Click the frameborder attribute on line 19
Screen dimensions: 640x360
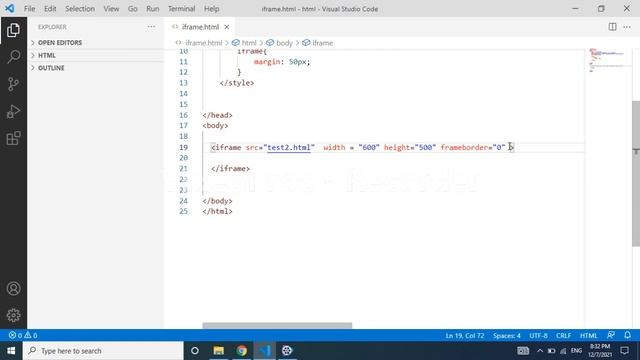(464, 147)
